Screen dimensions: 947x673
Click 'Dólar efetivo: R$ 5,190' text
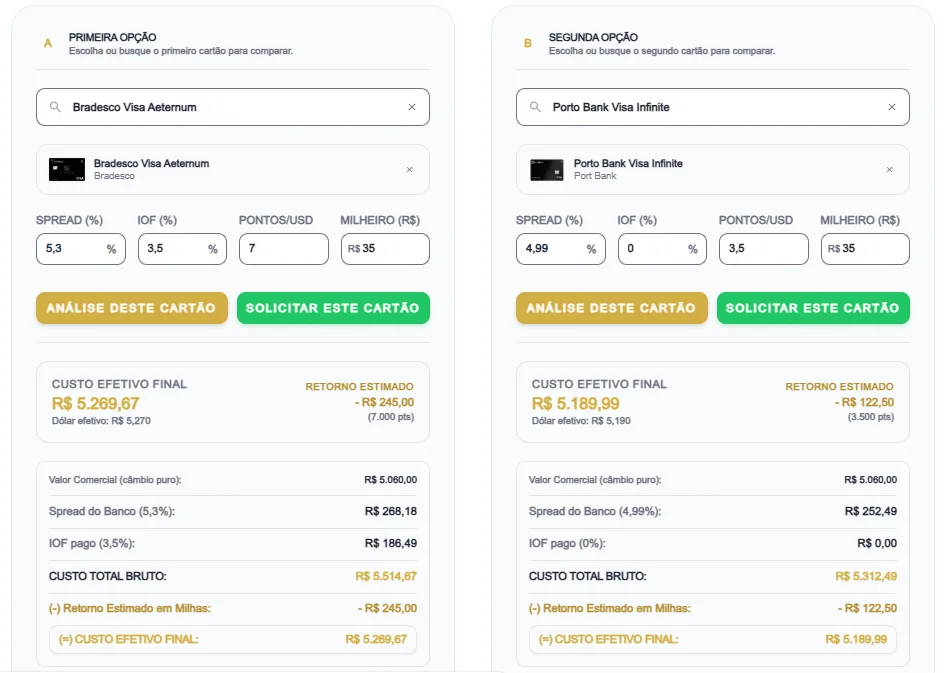pos(581,421)
